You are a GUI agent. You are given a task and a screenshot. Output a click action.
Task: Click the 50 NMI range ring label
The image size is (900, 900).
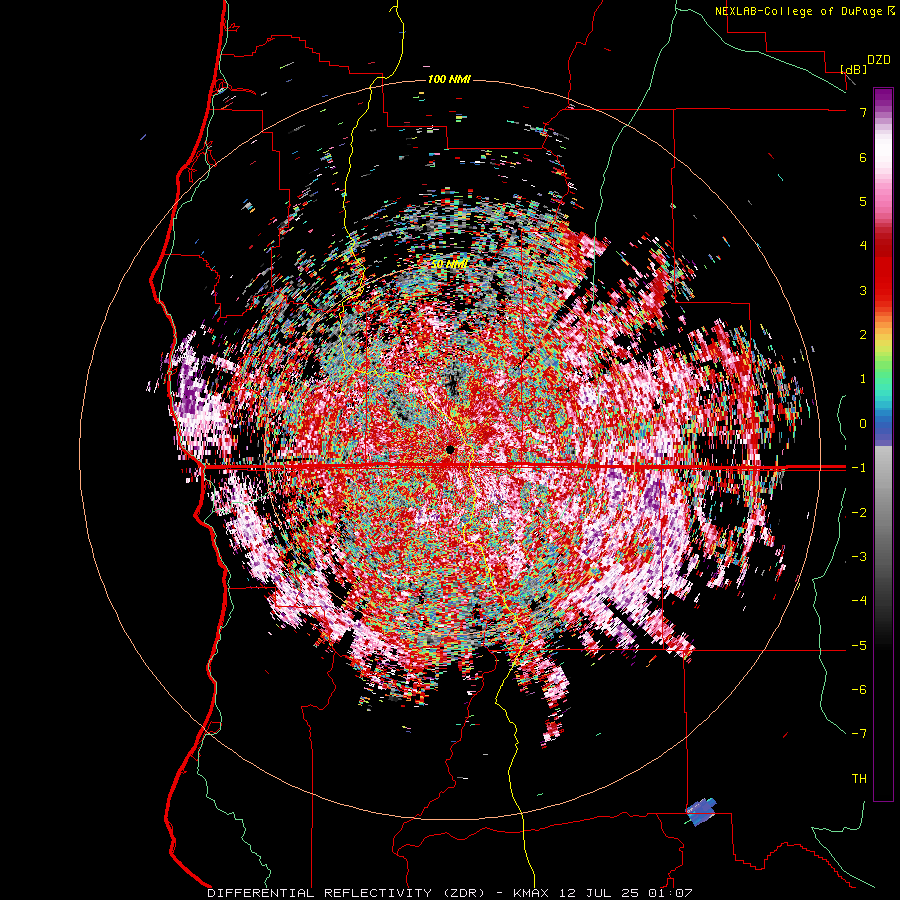449,264
